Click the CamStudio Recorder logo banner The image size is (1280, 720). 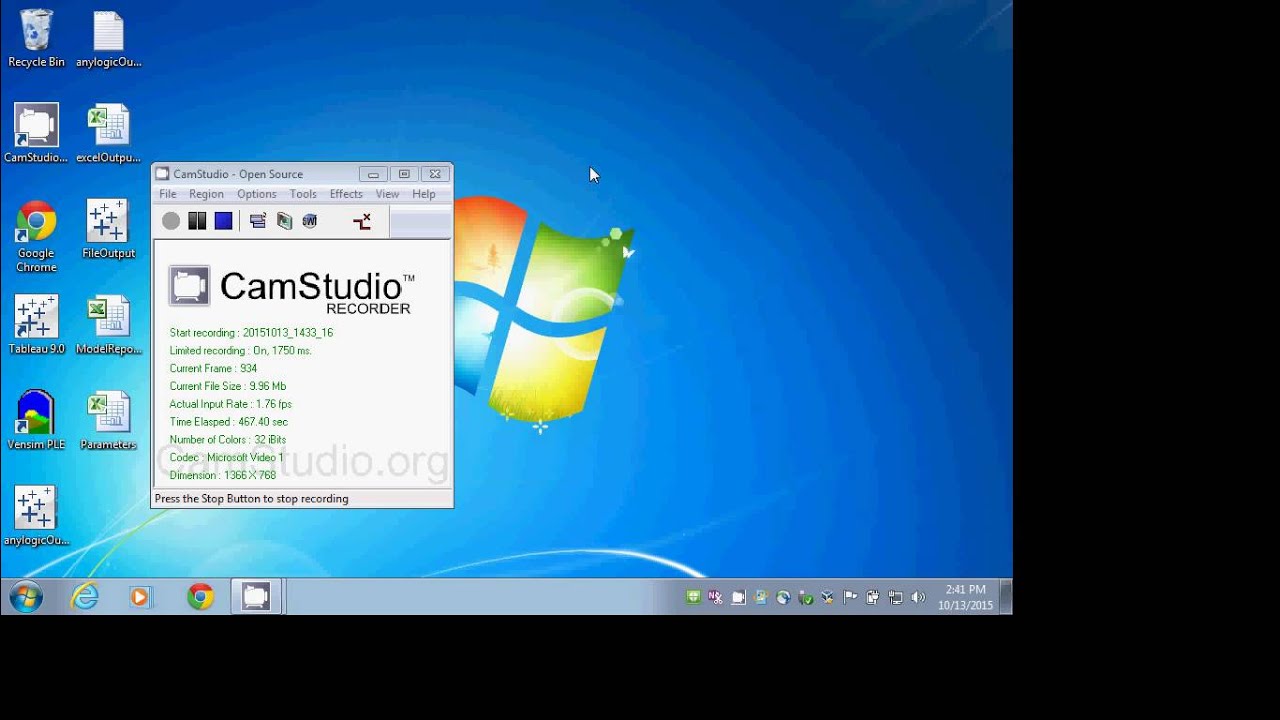tap(291, 290)
